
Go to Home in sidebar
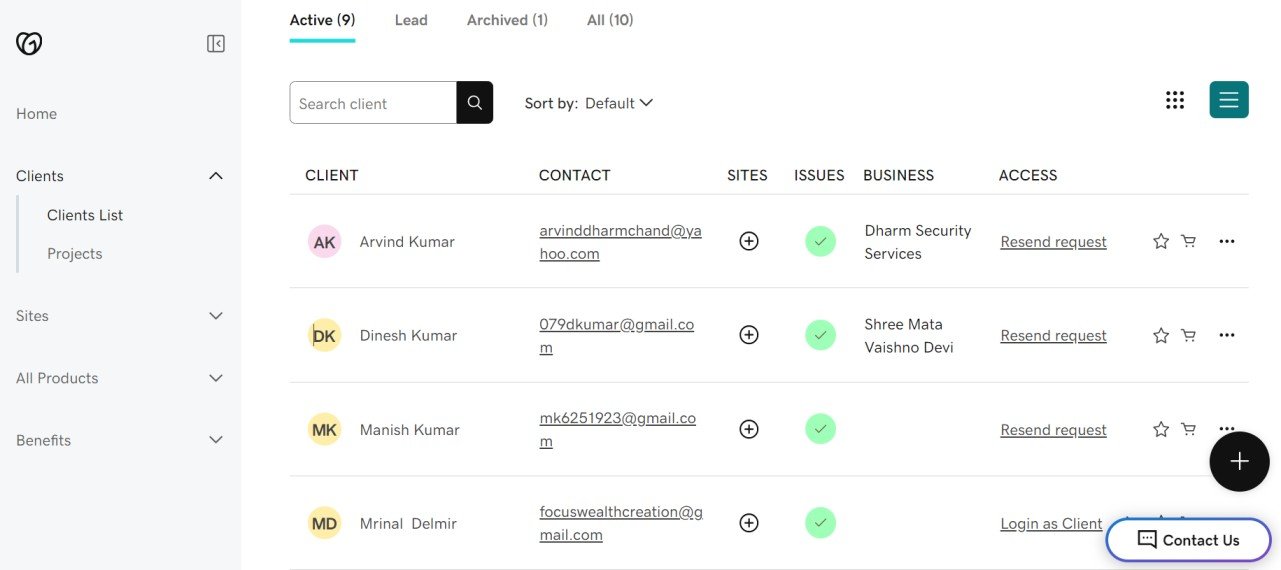[x=36, y=114]
